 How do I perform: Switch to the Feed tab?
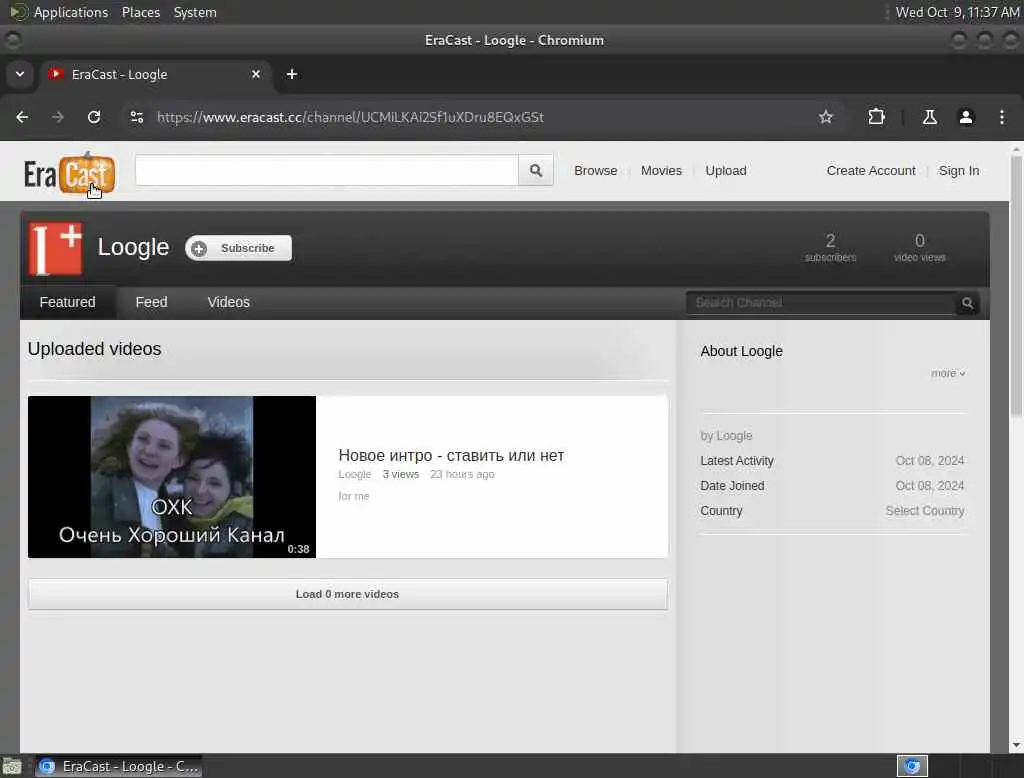tap(151, 302)
